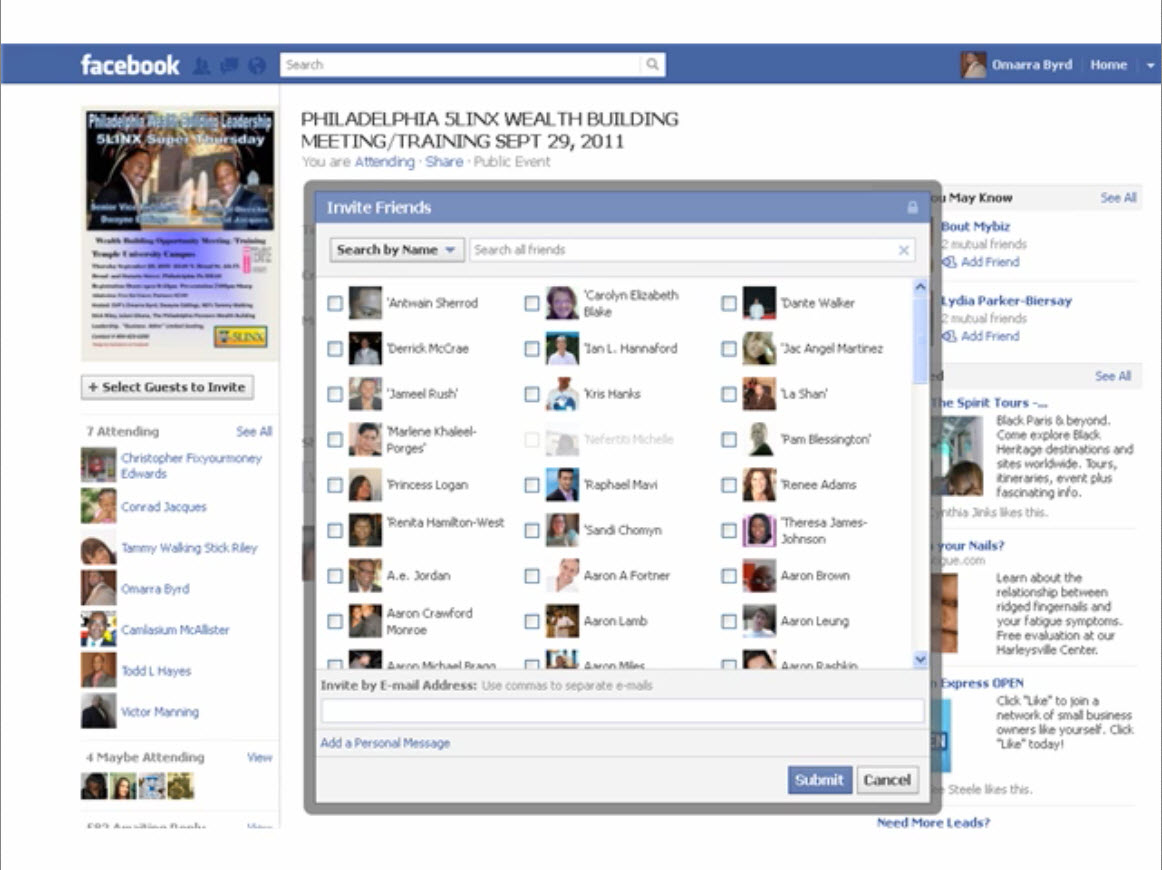1162x870 pixels.
Task: Open the friend requests icon in header
Action: coord(202,65)
